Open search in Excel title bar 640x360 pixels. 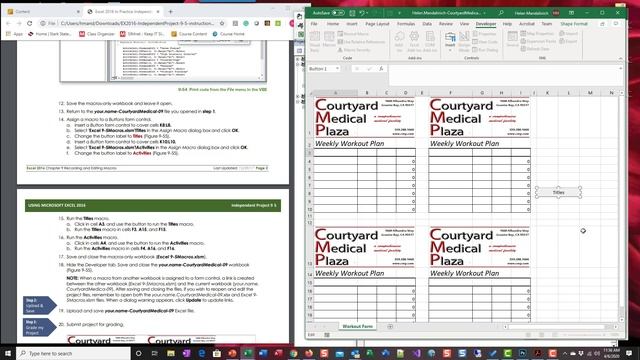pyautogui.click(x=500, y=13)
